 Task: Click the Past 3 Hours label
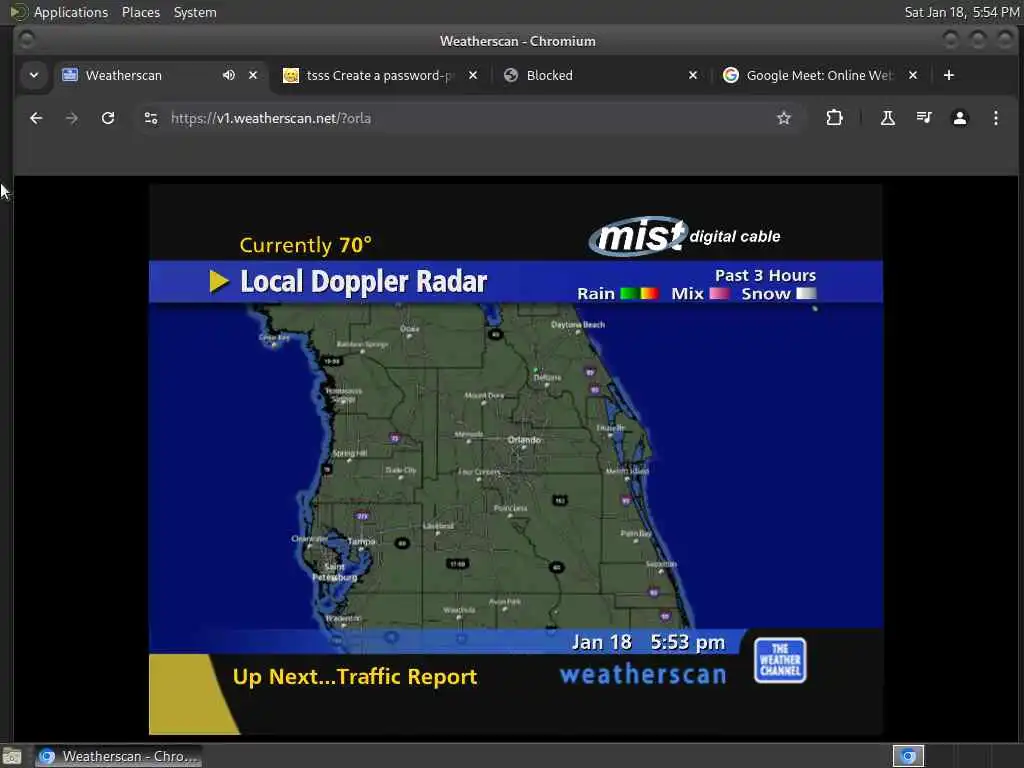765,275
